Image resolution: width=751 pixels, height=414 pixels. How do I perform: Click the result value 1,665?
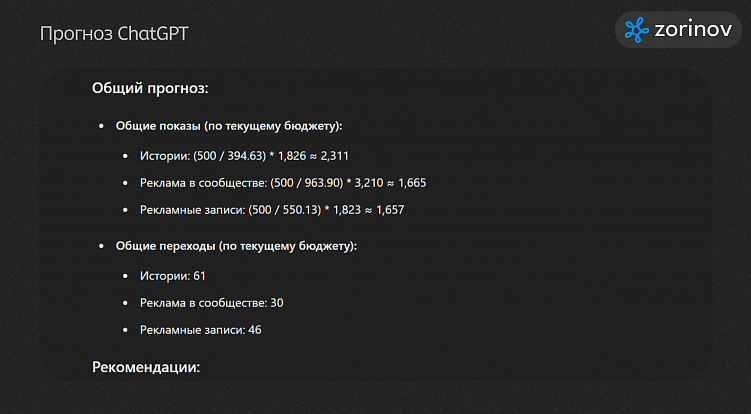(x=412, y=183)
